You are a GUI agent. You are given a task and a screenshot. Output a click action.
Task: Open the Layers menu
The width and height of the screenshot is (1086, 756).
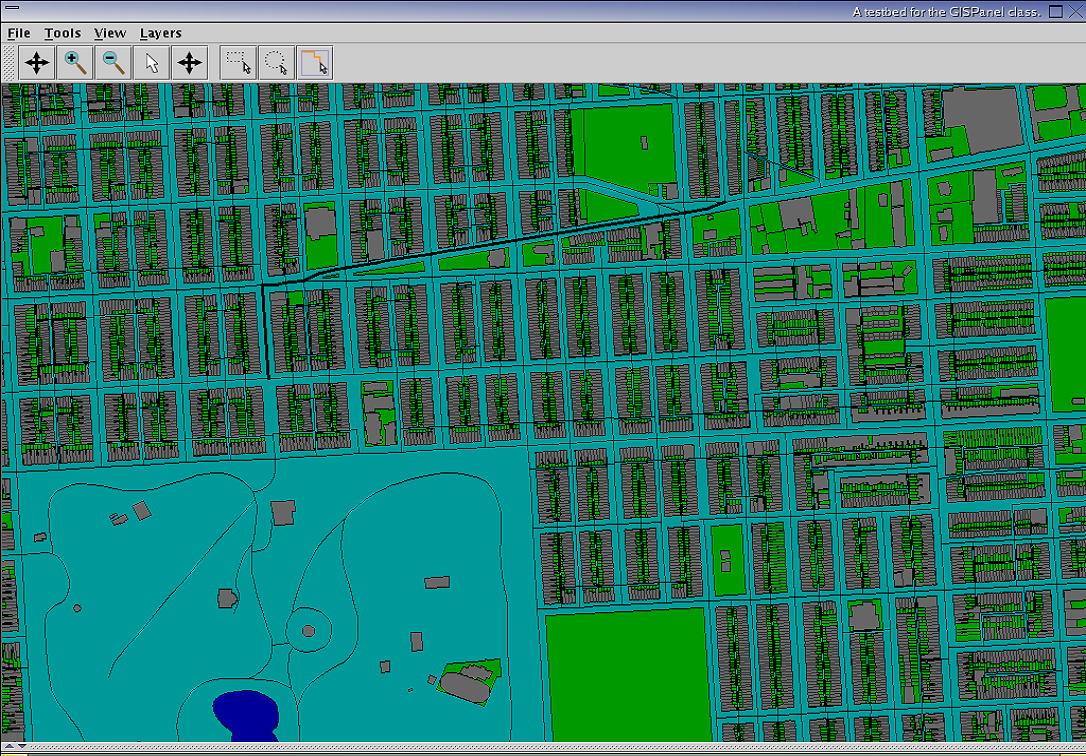tap(160, 33)
